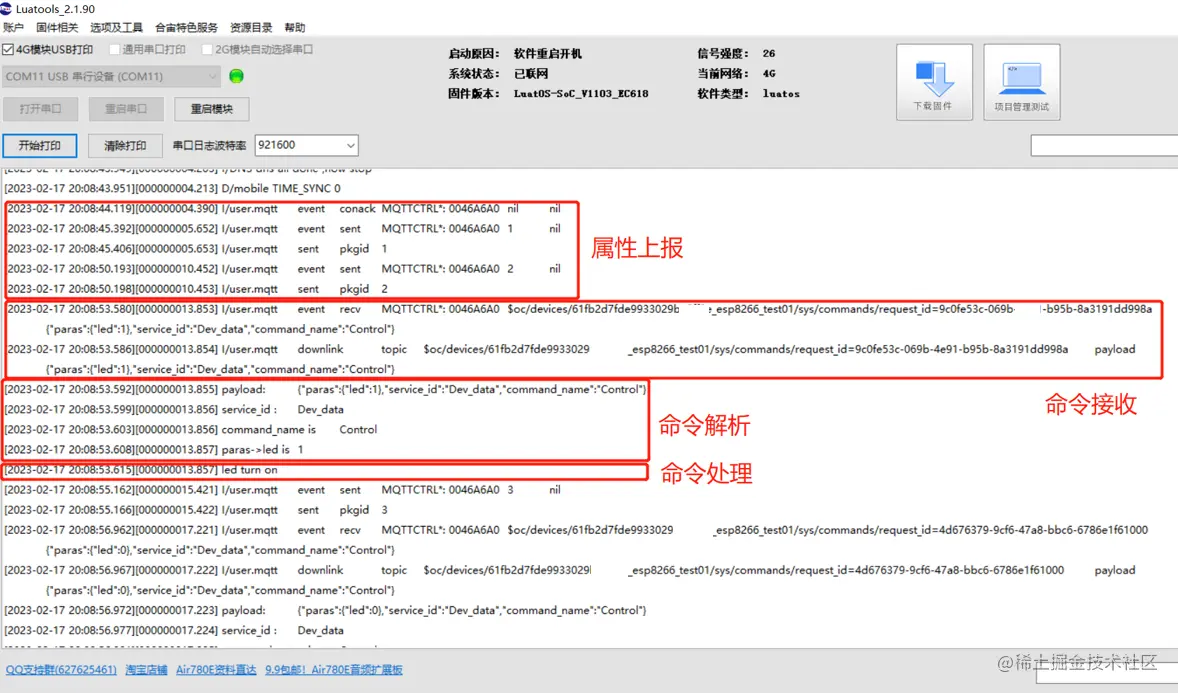Click the firmware version text LuatOS-SoC_V1103_EC618
1178x693 pixels.
[581, 94]
